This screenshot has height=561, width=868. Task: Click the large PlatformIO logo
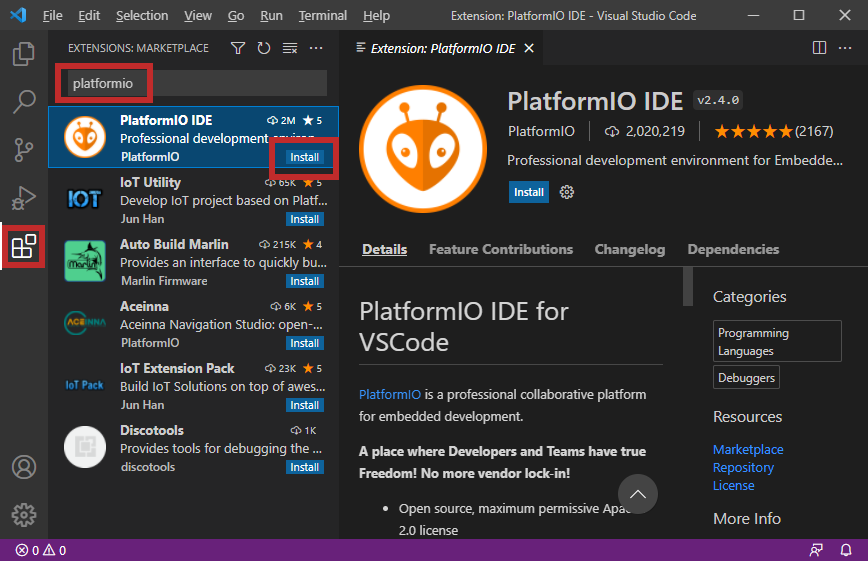pyautogui.click(x=423, y=149)
